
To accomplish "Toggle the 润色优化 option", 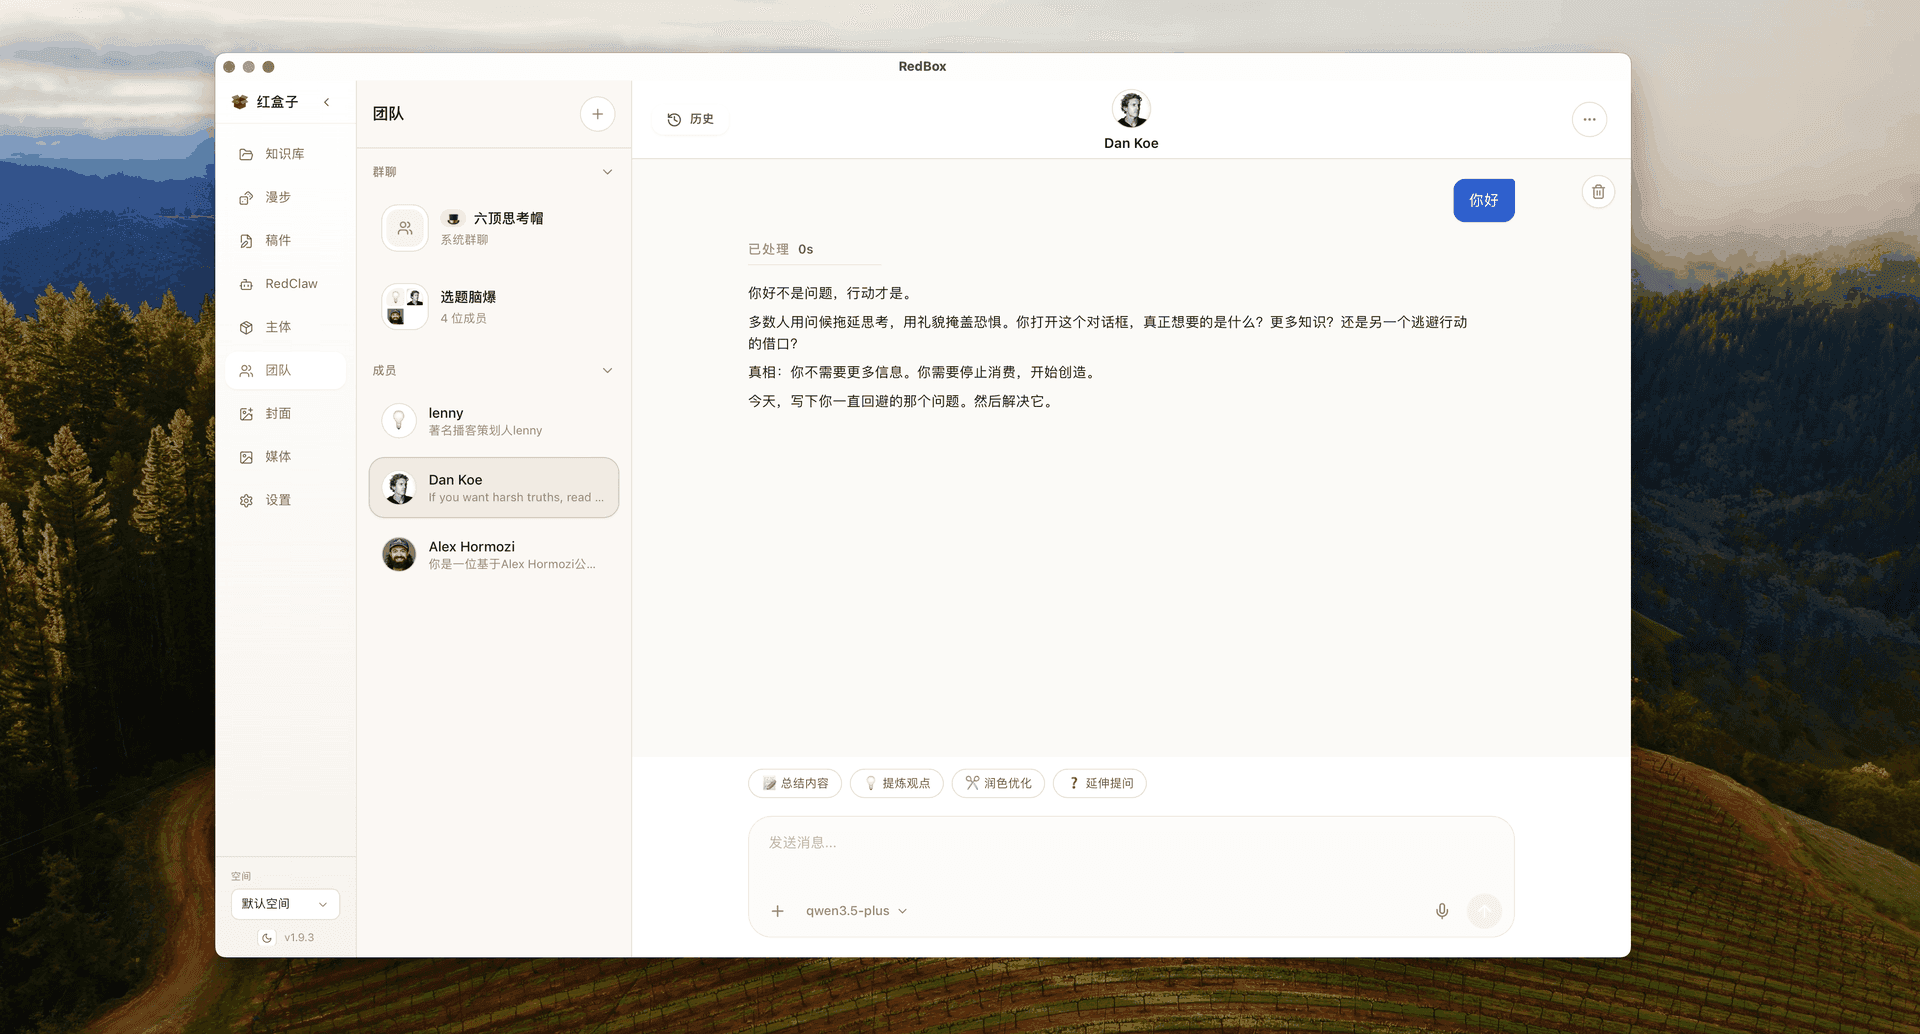I will point(997,783).
